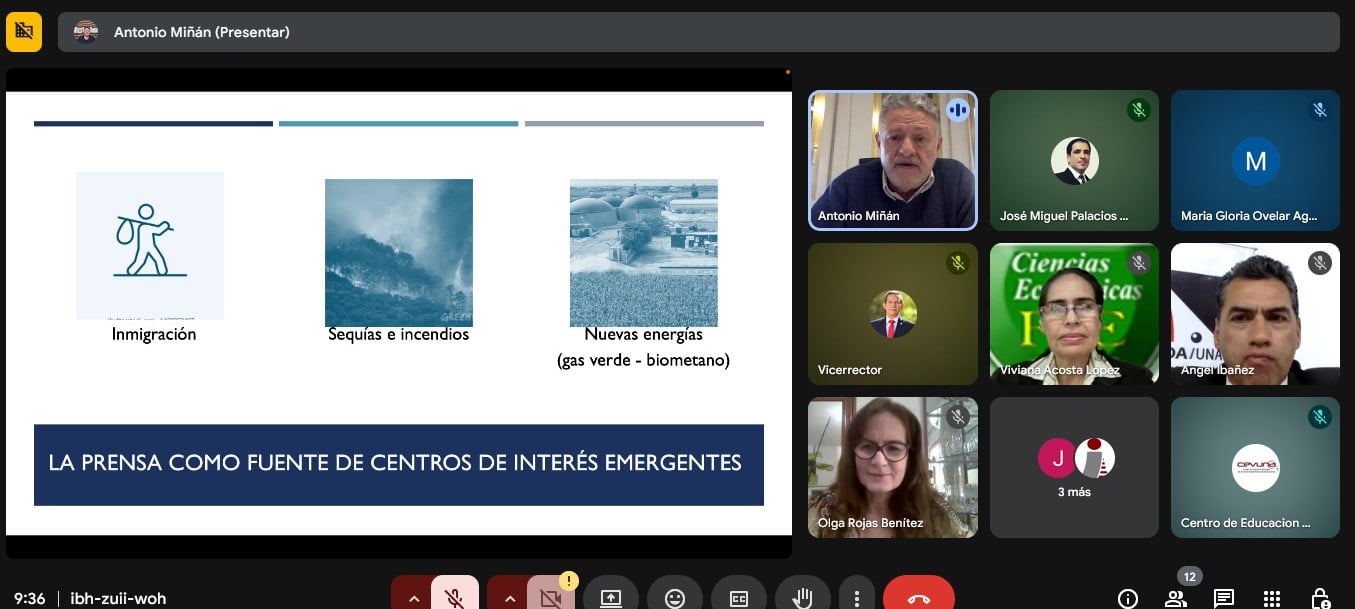The width and height of the screenshot is (1355, 609).
Task: Click the present screen icon
Action: click(610, 598)
